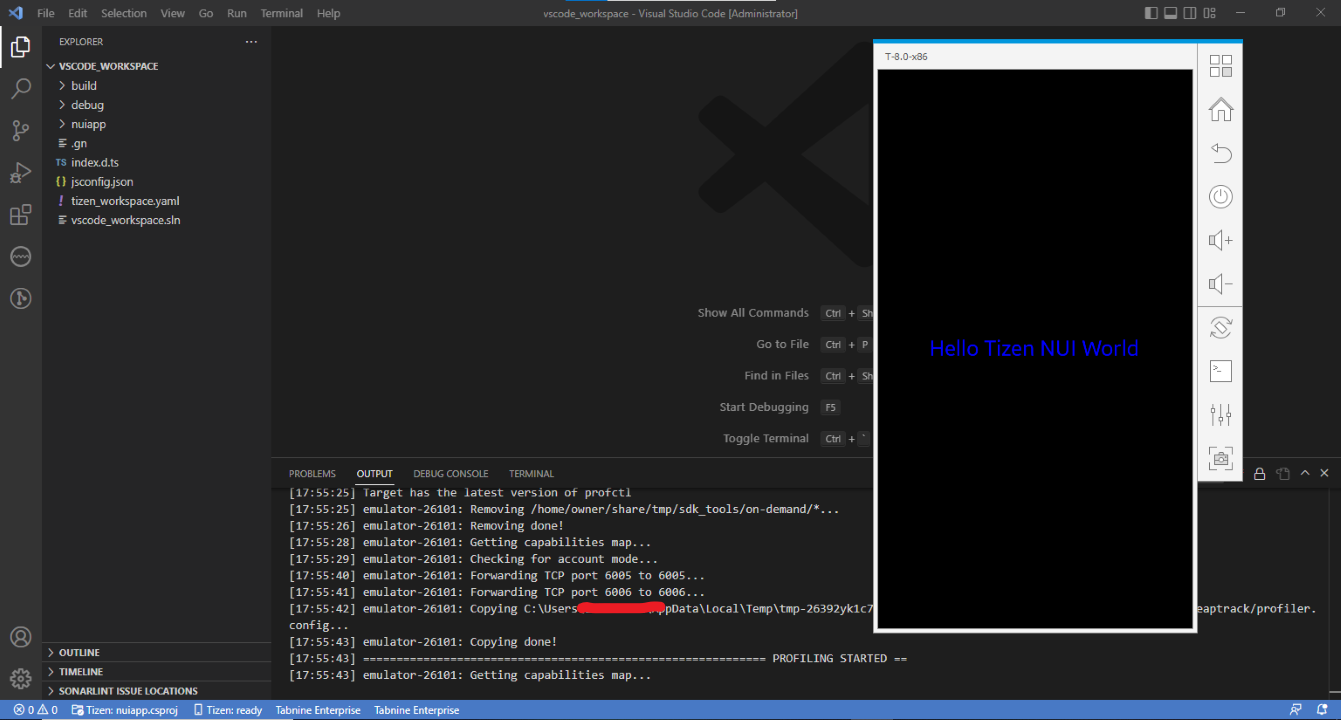Rotate the emulator screen
Viewport: 1341px width, 720px height.
(x=1220, y=327)
